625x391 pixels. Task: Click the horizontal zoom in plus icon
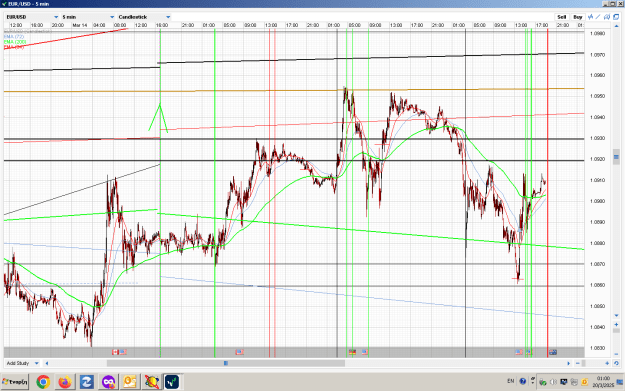(x=607, y=363)
